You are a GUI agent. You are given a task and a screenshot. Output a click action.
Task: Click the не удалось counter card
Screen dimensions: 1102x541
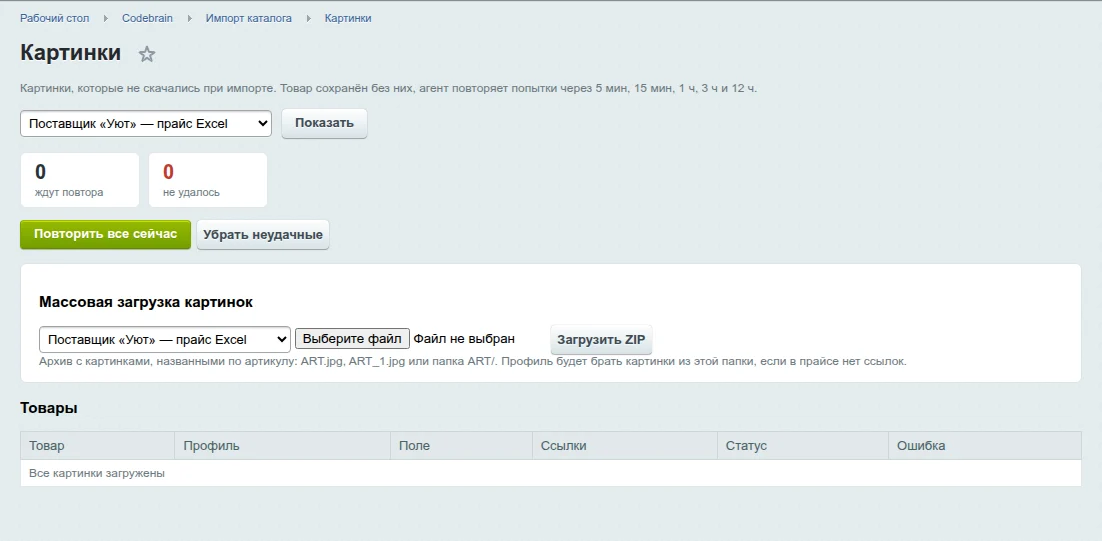pos(208,180)
